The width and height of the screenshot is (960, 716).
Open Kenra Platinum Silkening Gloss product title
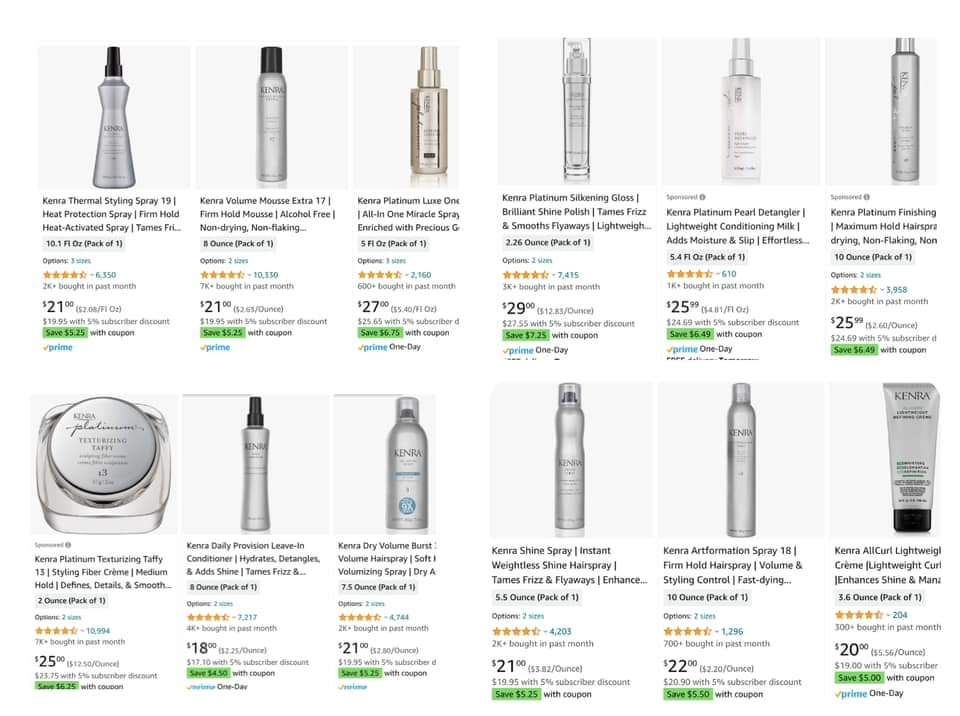(x=575, y=212)
